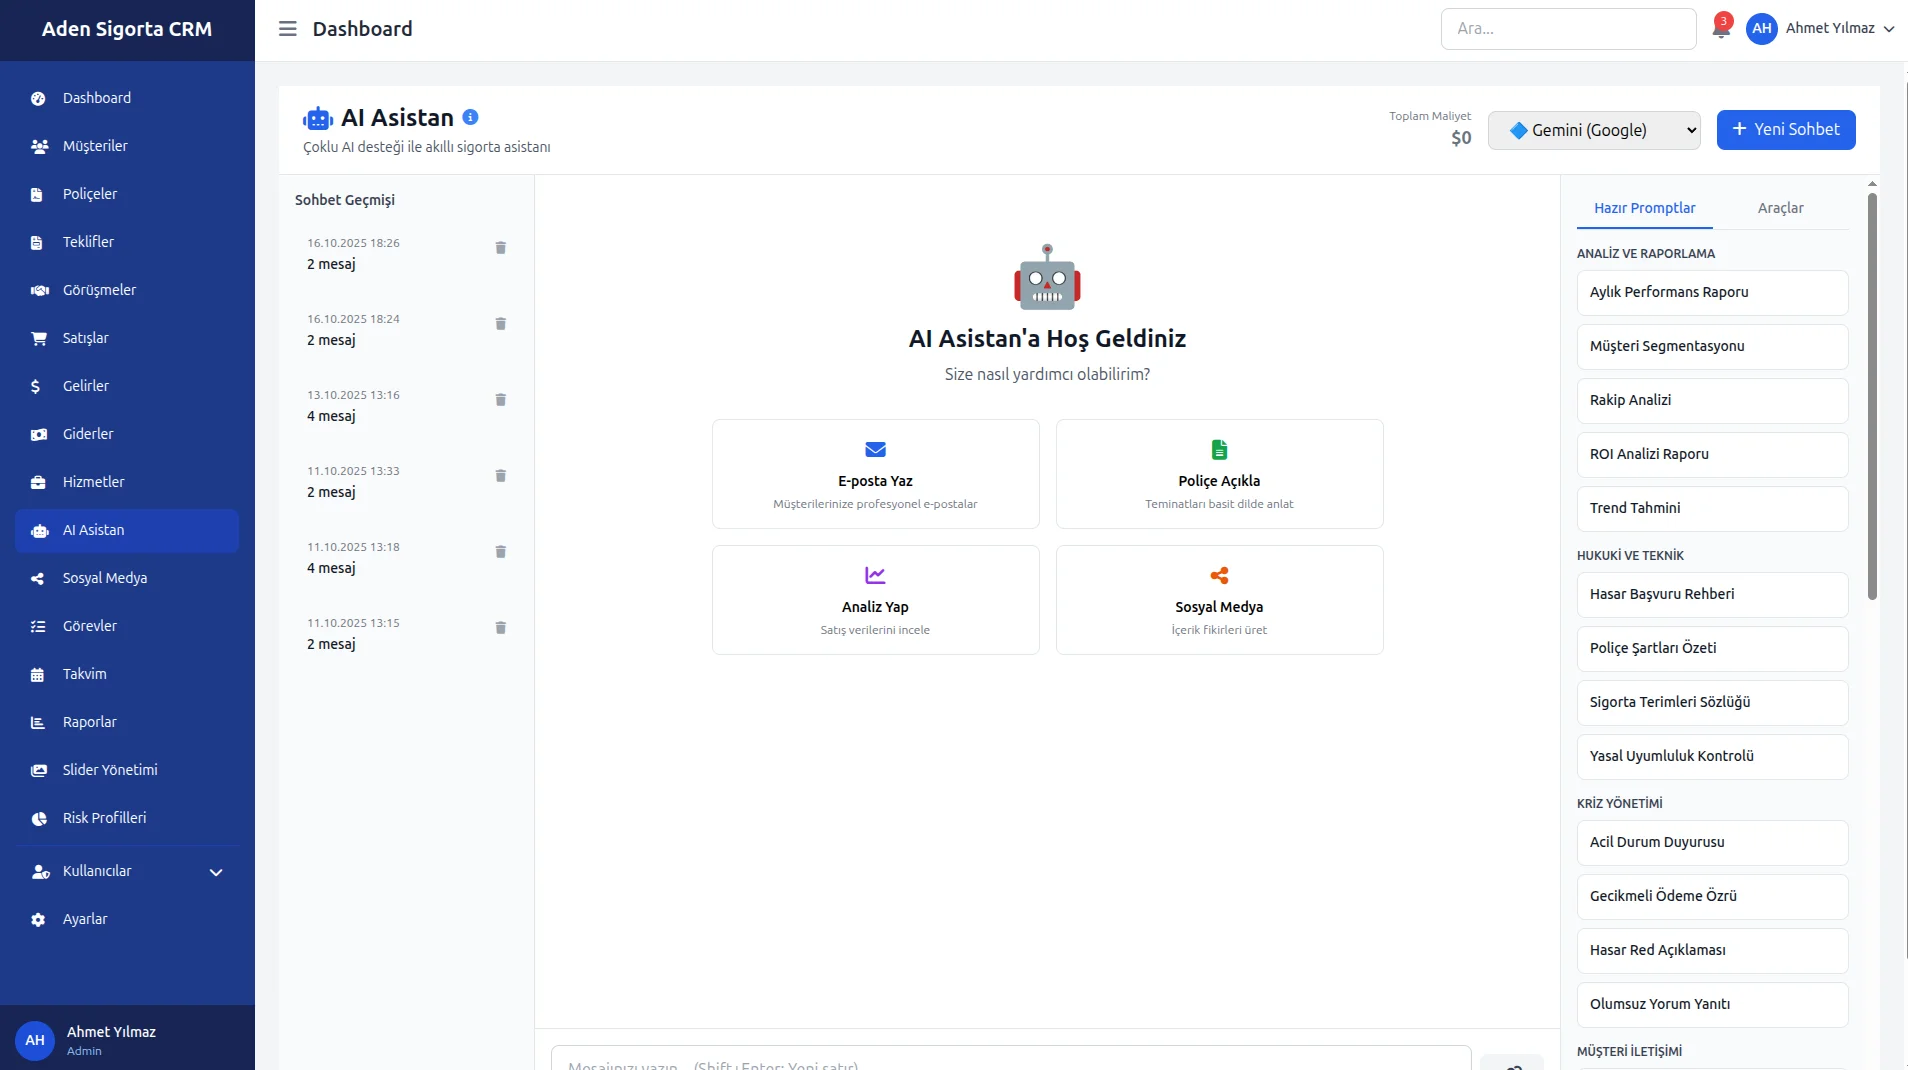Toggle the hamburger sidebar menu icon

pos(287,29)
